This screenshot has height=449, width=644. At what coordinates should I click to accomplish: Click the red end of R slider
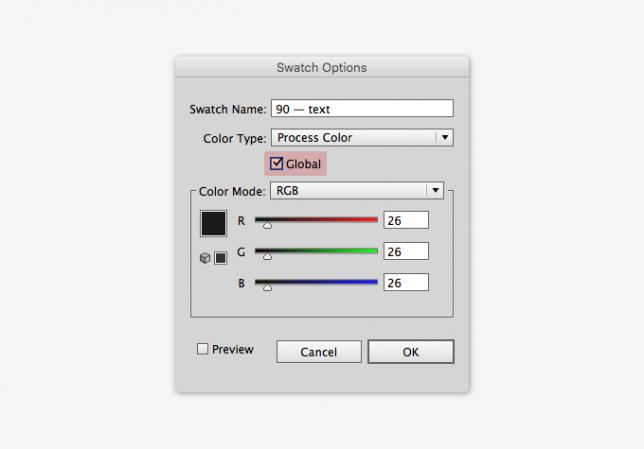tap(374, 220)
